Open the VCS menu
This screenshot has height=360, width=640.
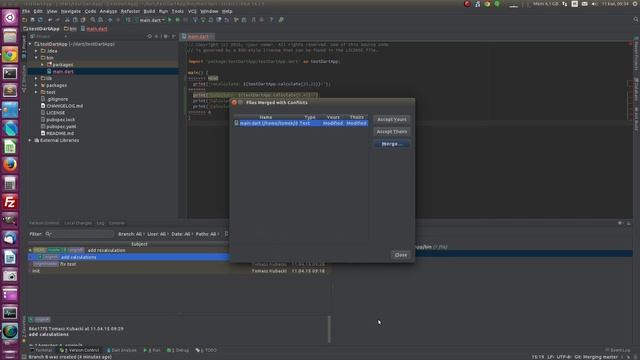[192, 11]
